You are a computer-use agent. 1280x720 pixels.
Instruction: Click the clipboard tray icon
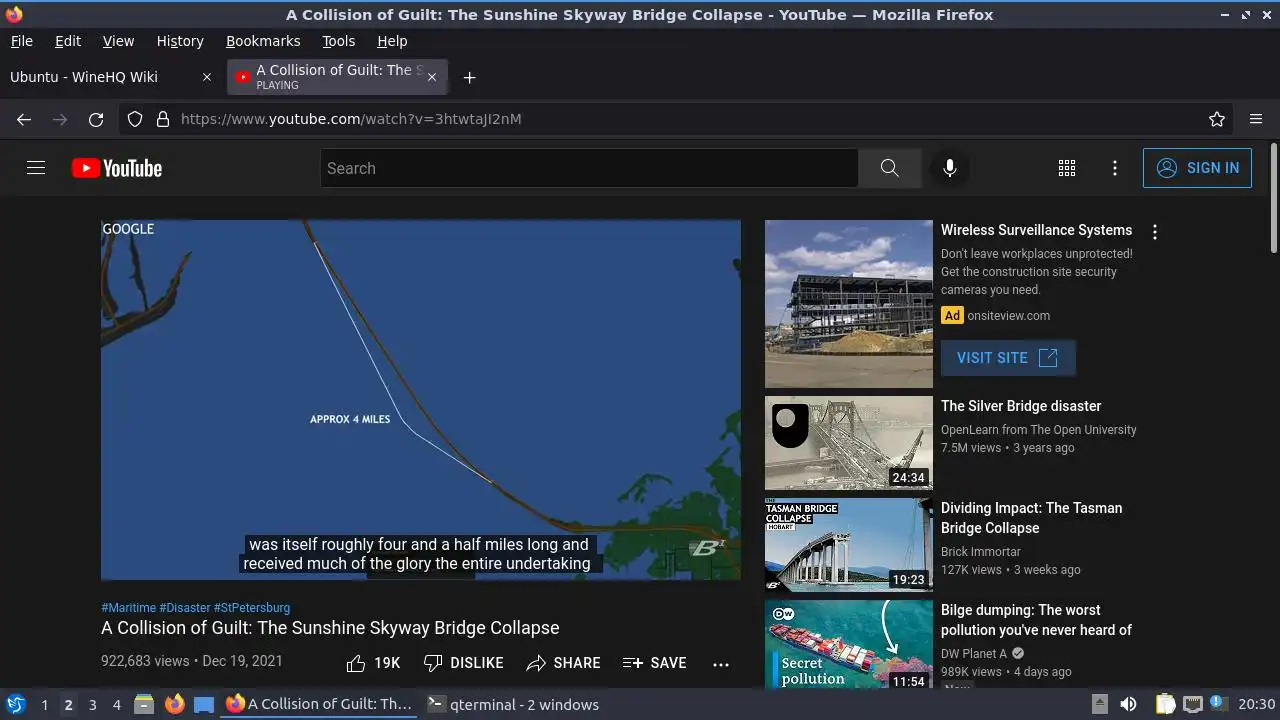[1165, 704]
